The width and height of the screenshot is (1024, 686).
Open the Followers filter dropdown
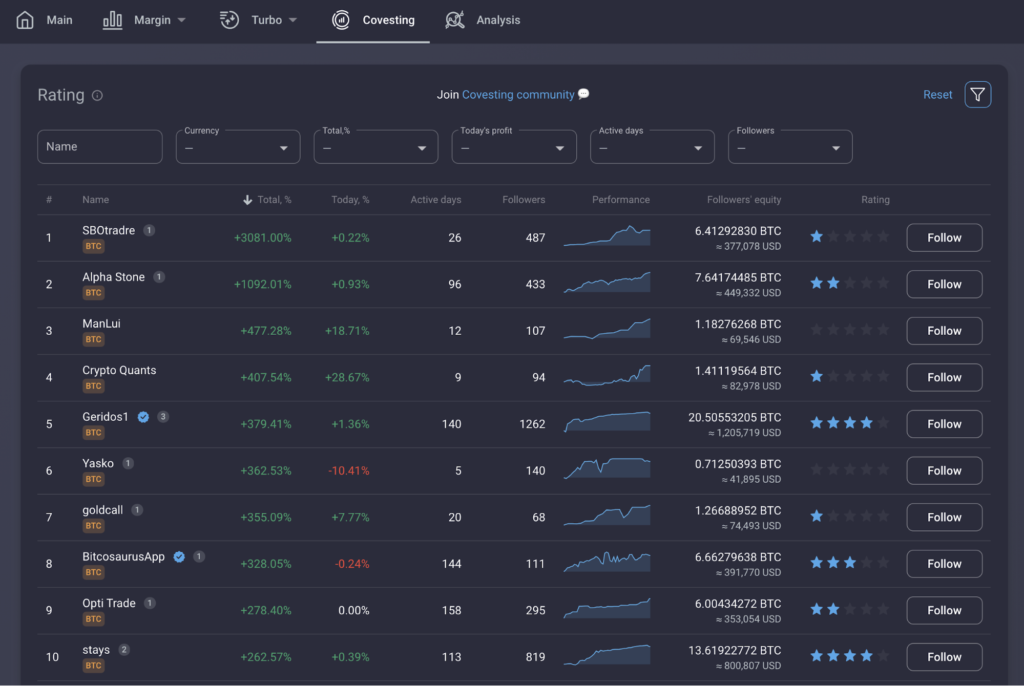tap(789, 146)
